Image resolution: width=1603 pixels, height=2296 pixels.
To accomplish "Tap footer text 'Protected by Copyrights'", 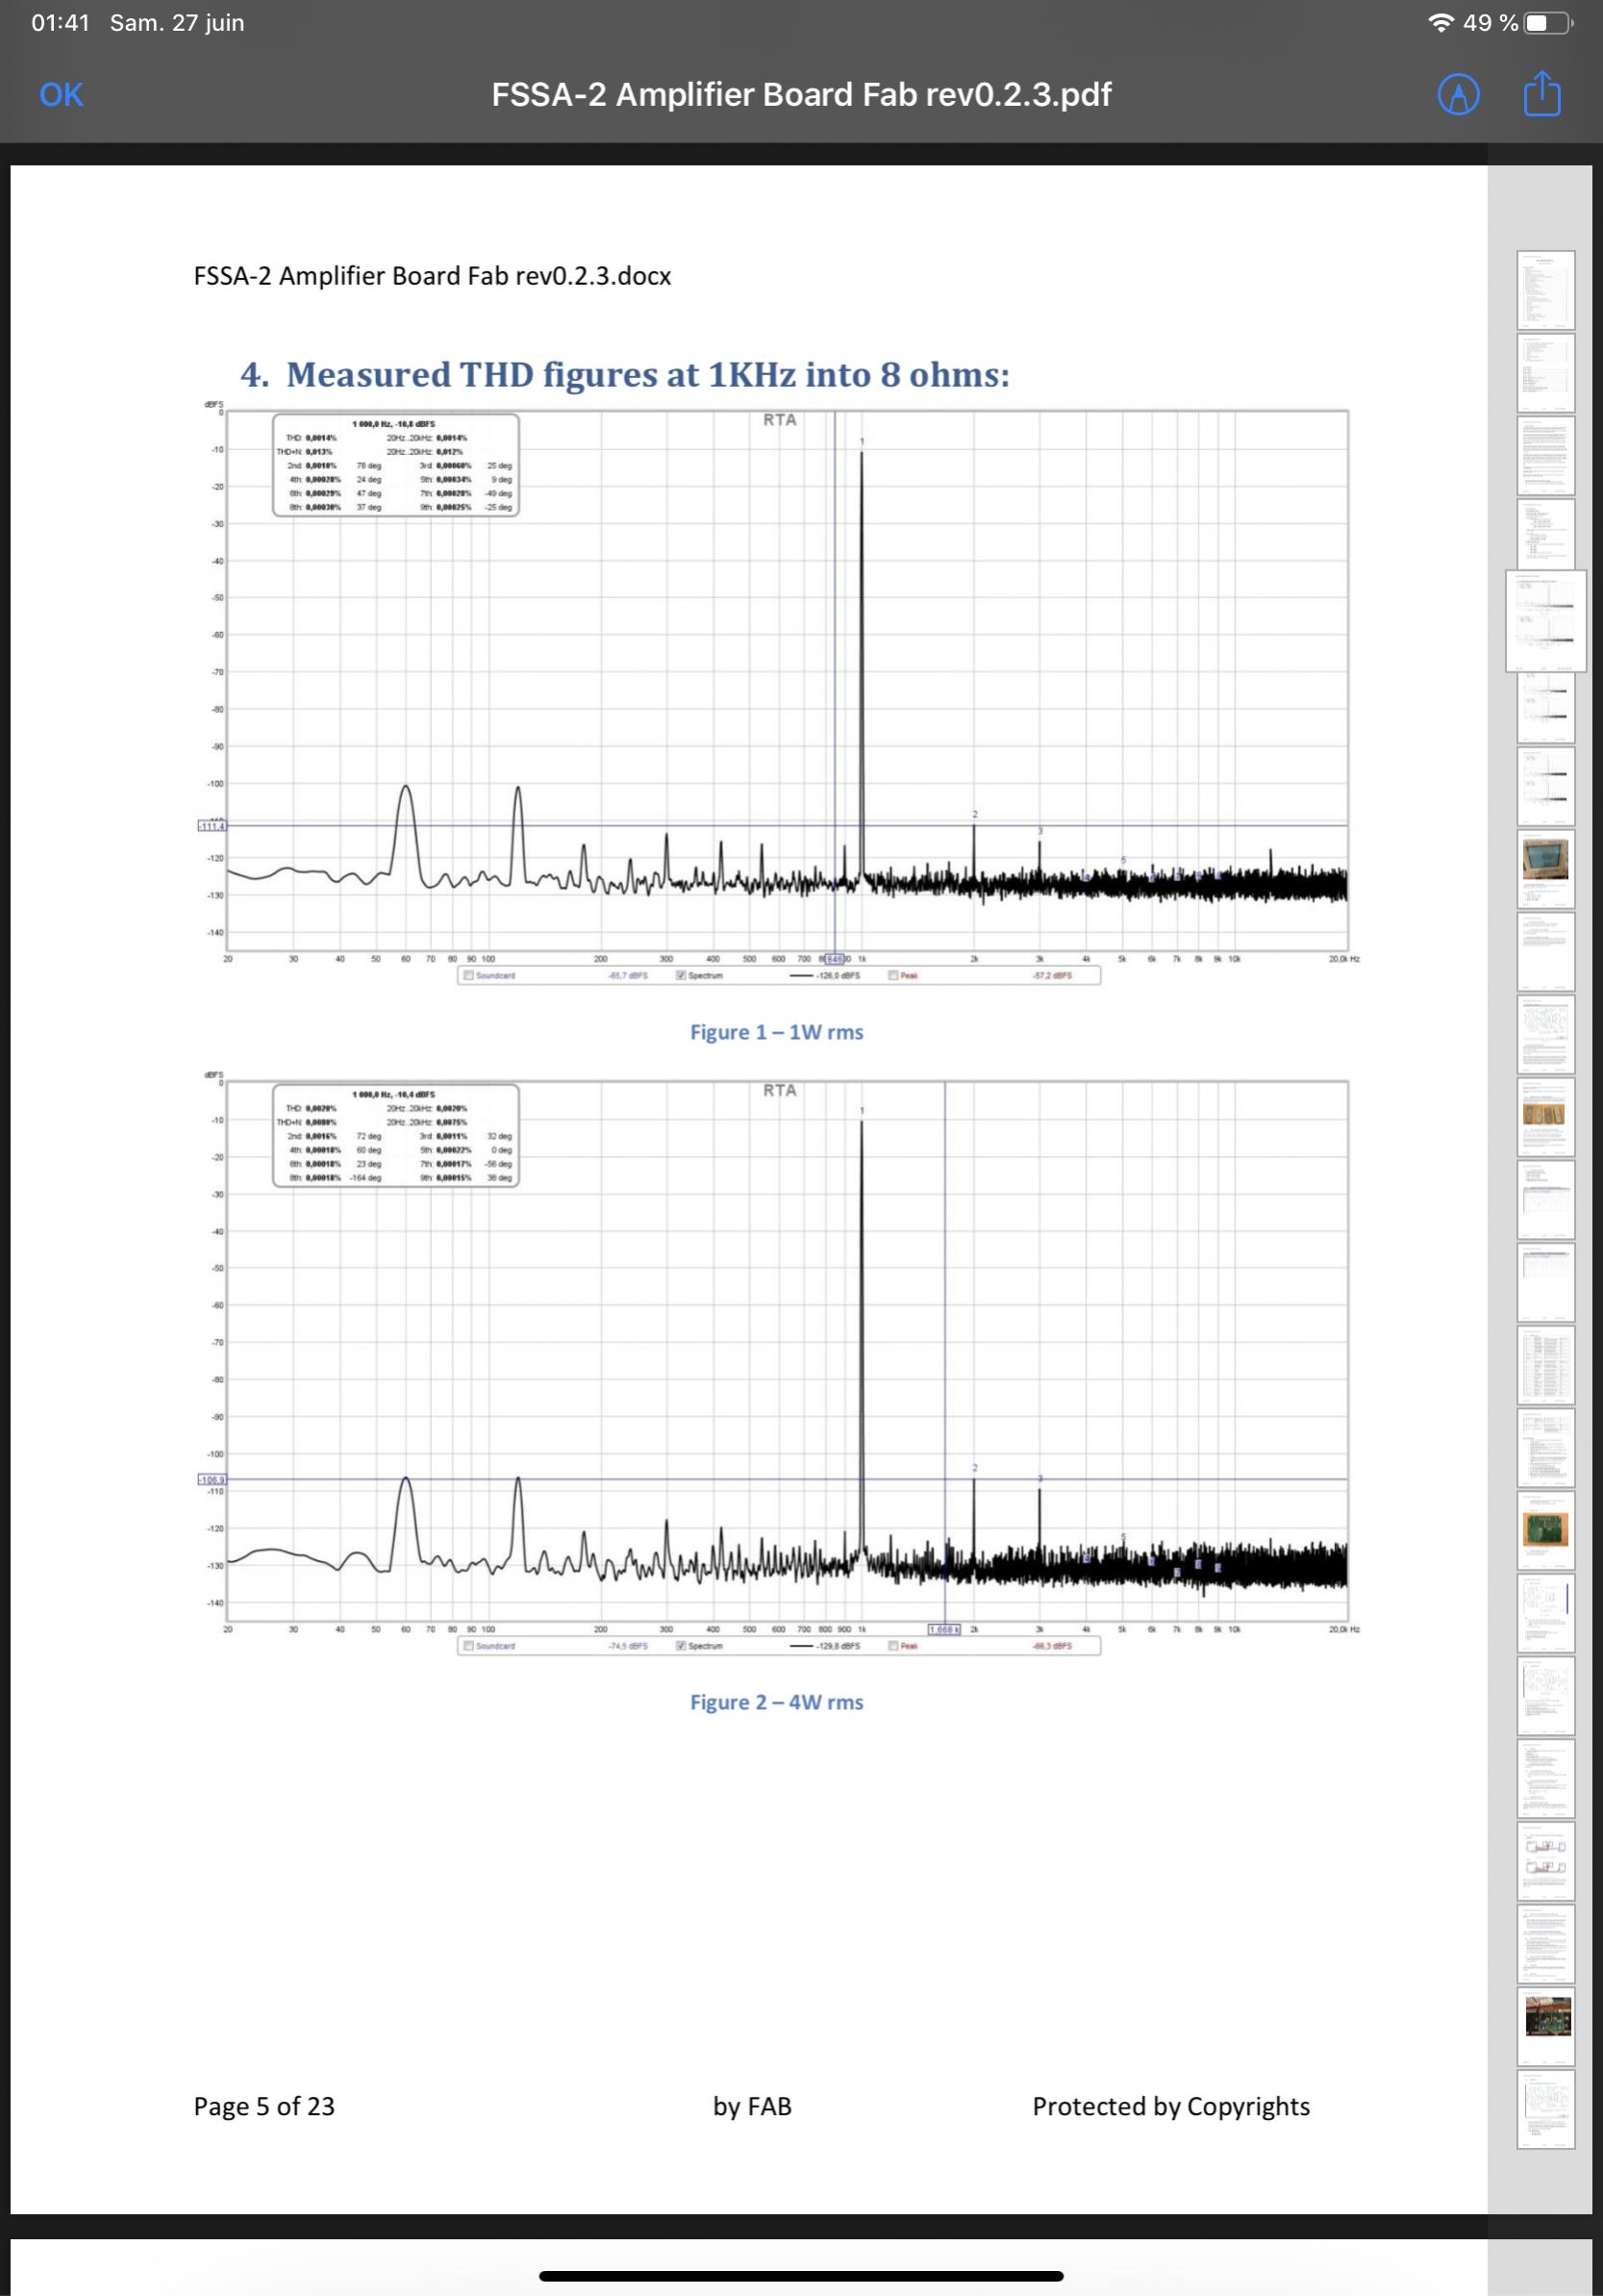I will (x=1171, y=2106).
